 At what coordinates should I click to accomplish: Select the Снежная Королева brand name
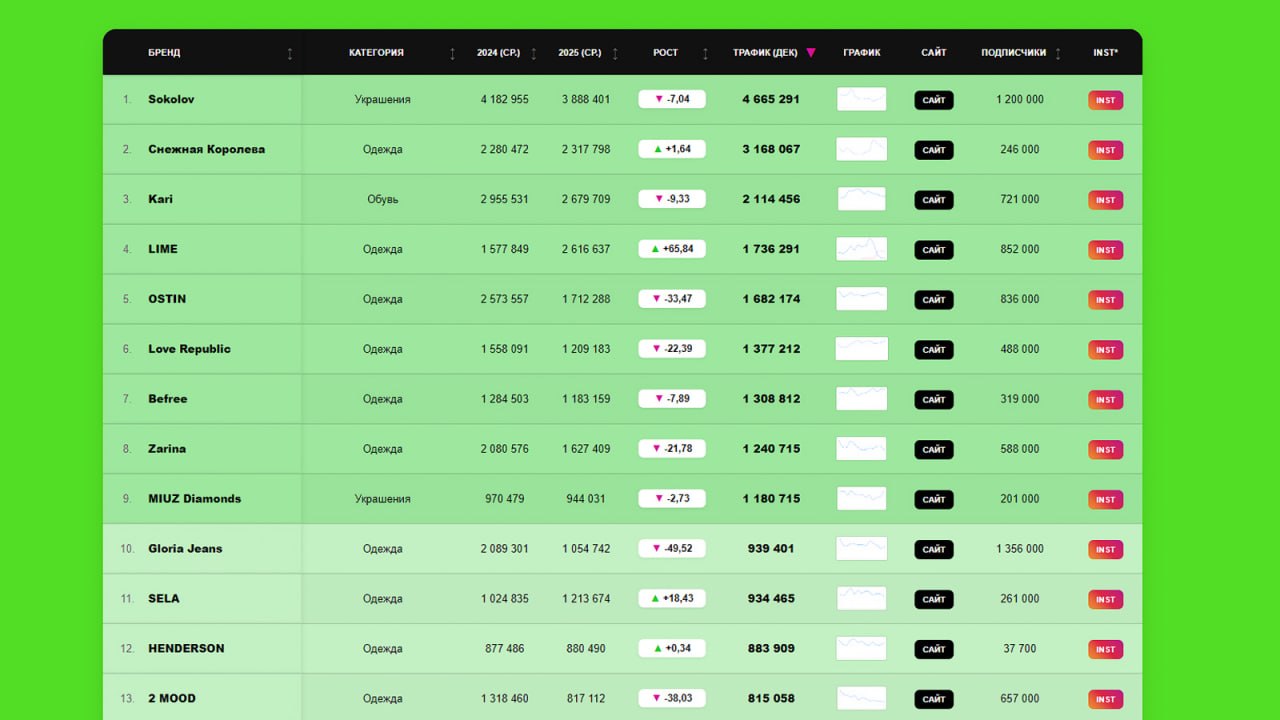pos(207,149)
